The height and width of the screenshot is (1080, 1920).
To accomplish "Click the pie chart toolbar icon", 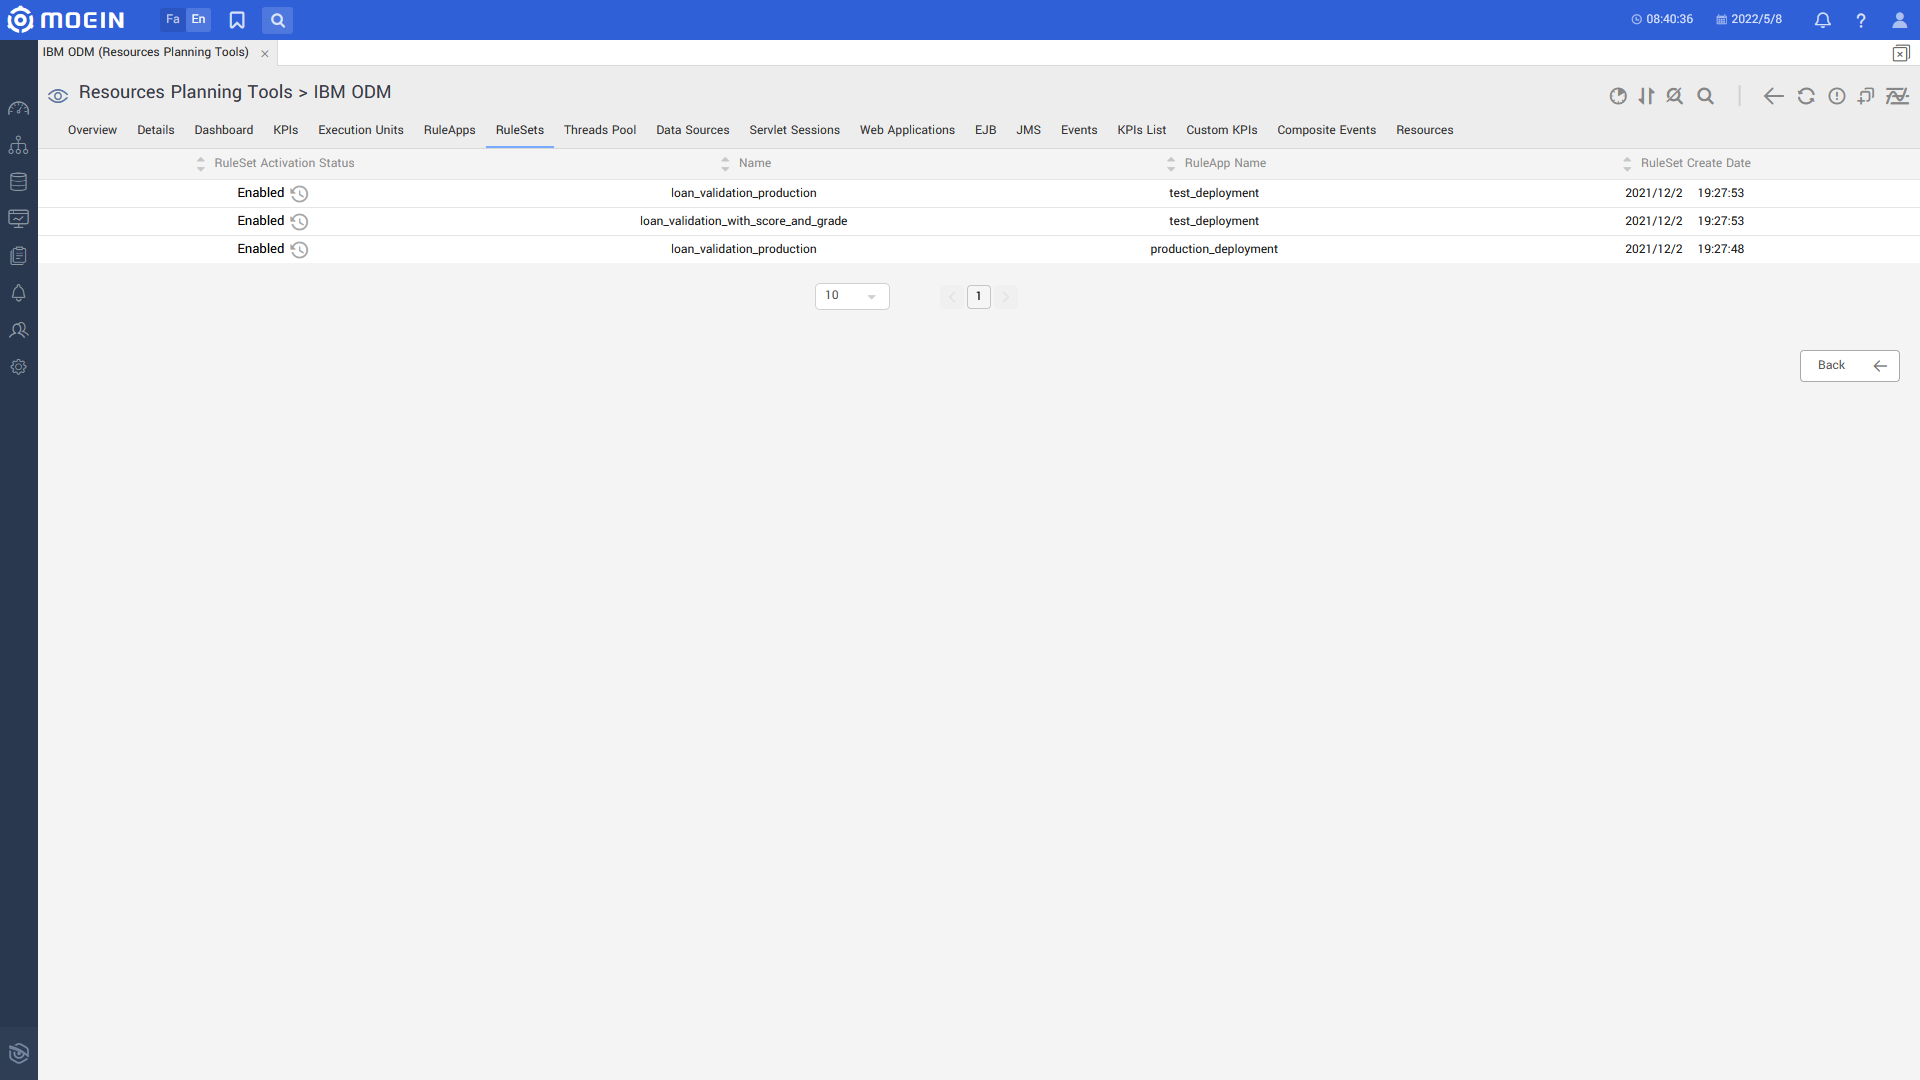I will (x=1618, y=96).
